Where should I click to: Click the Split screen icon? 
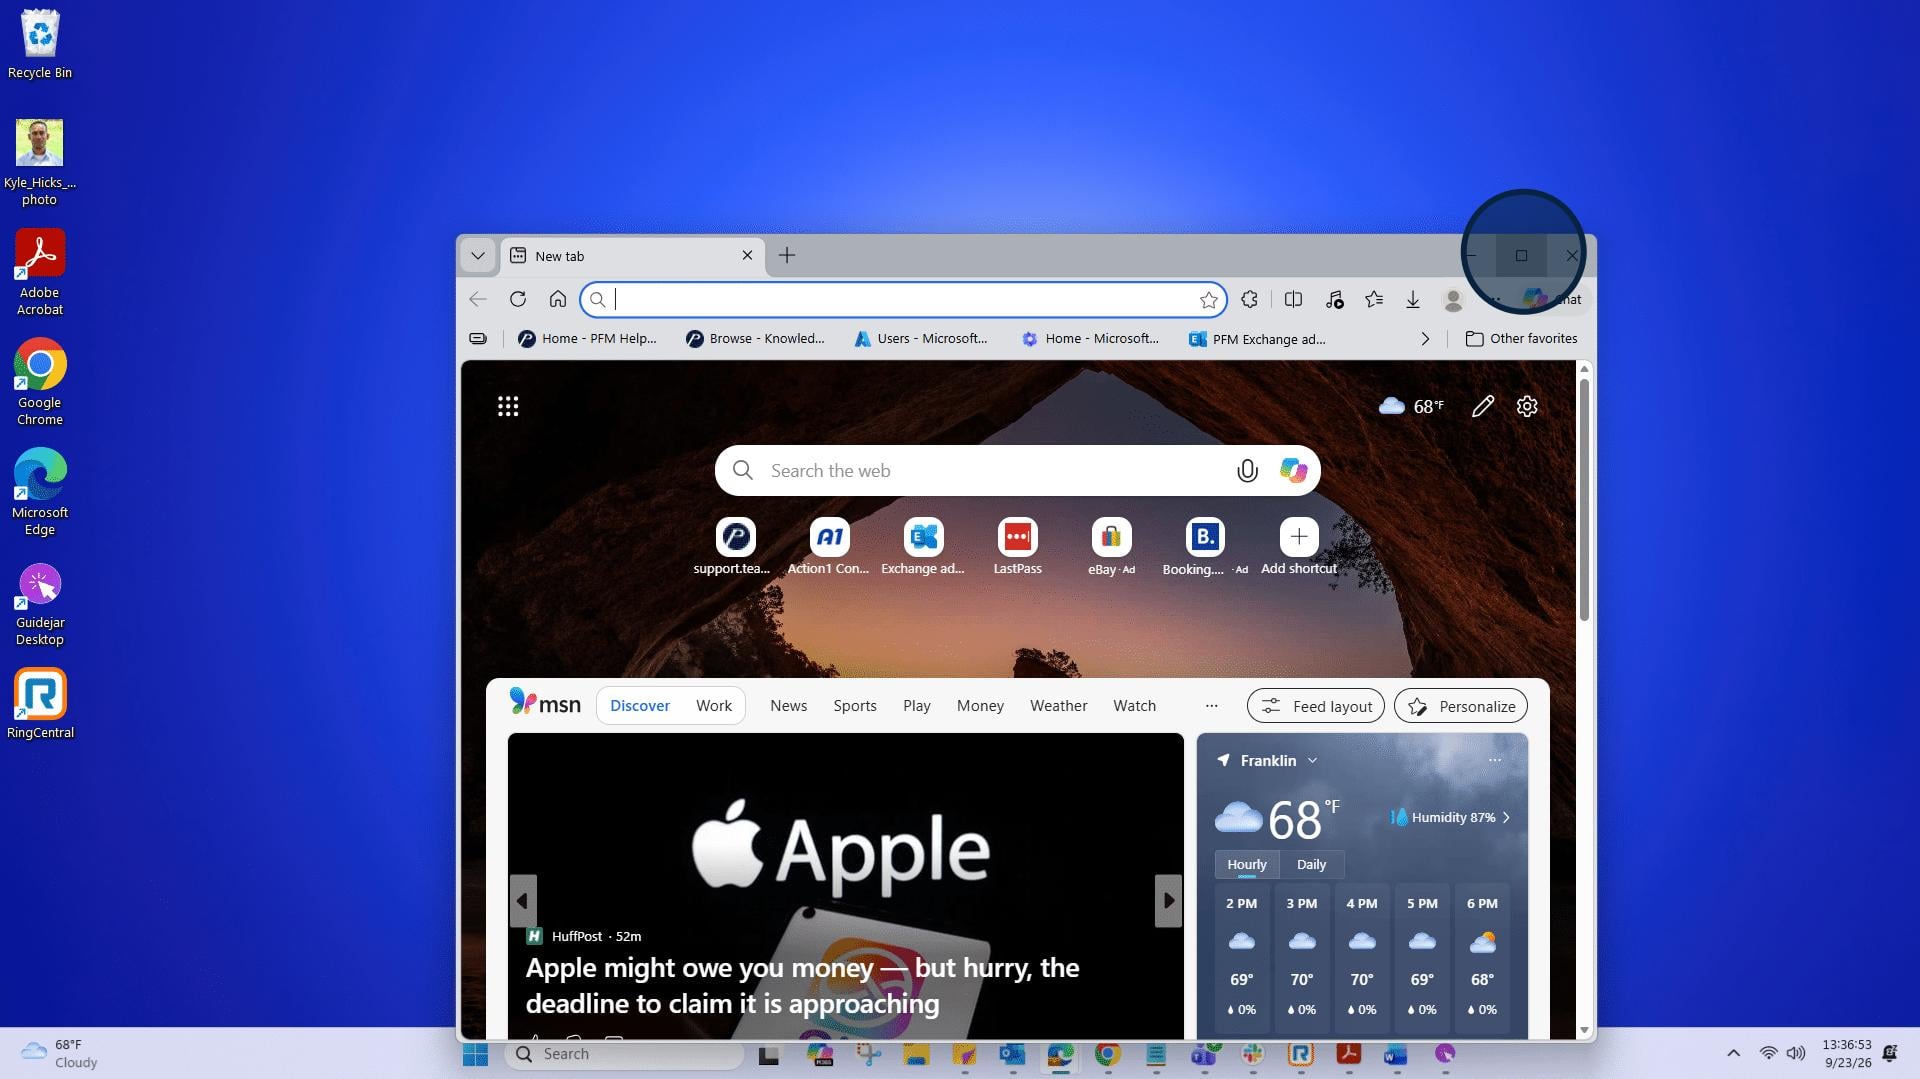1293,299
